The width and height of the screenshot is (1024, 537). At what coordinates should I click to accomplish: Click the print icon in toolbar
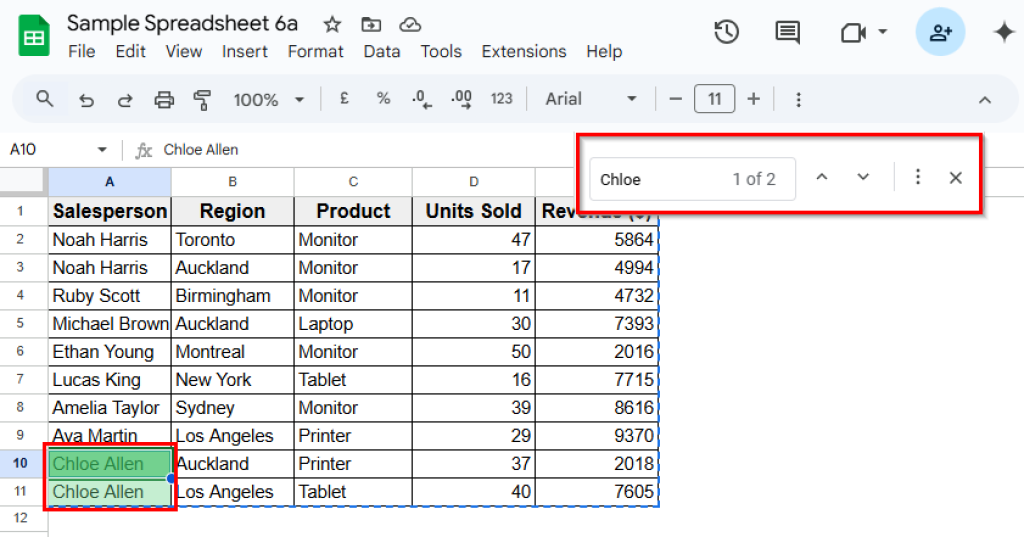(x=164, y=99)
